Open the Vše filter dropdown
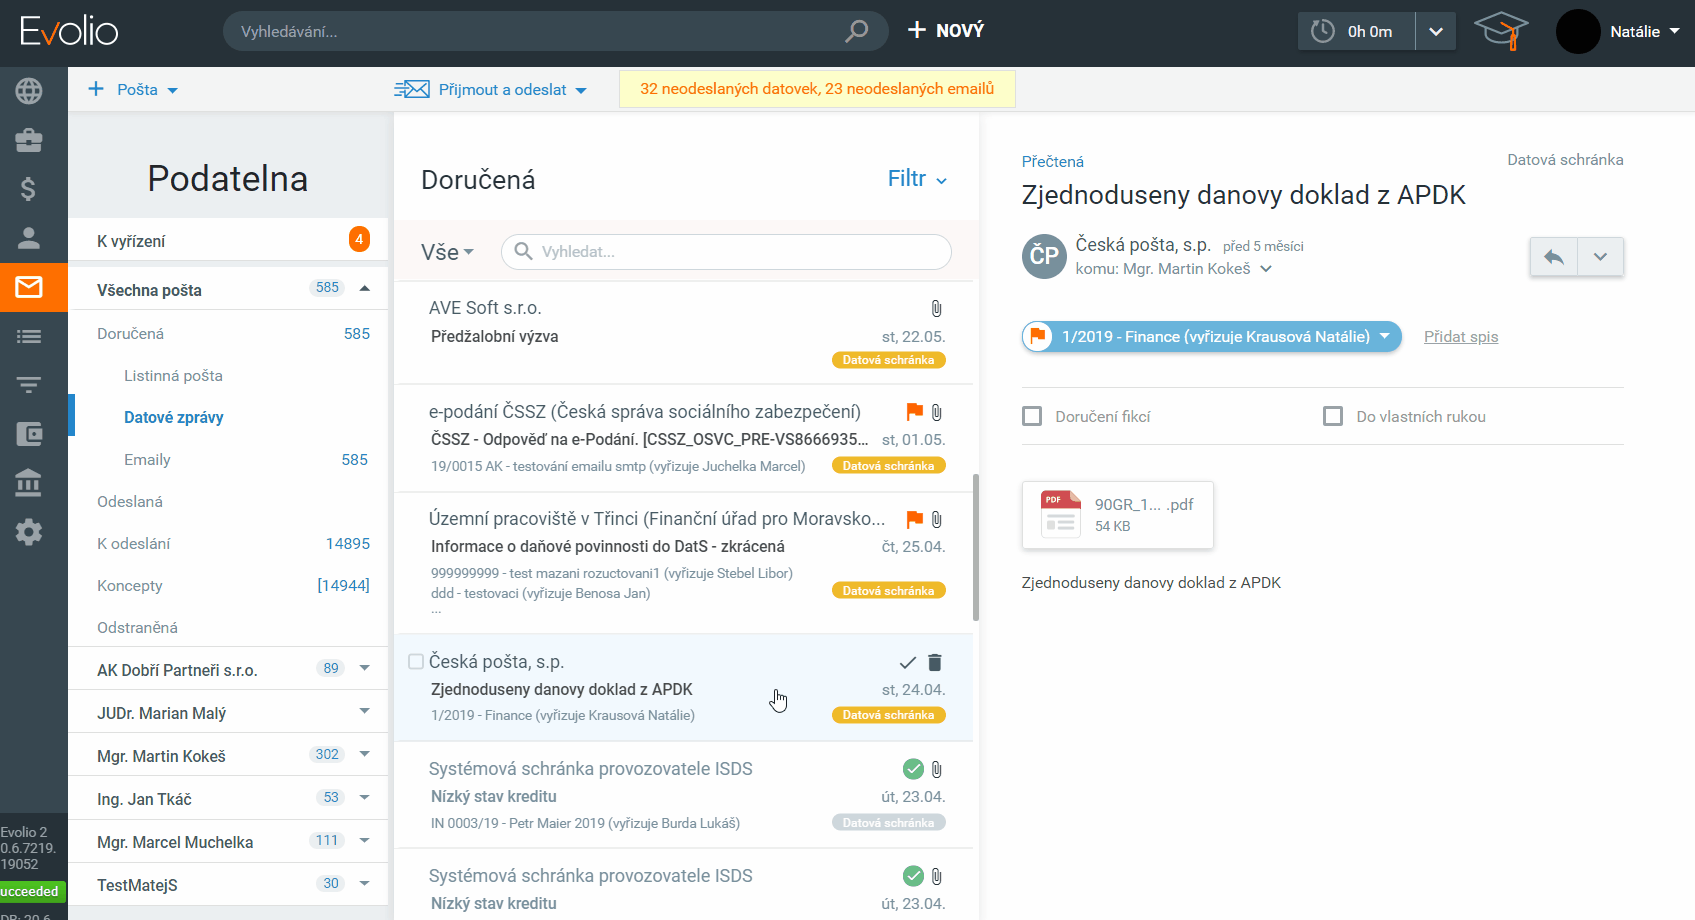 [x=447, y=252]
